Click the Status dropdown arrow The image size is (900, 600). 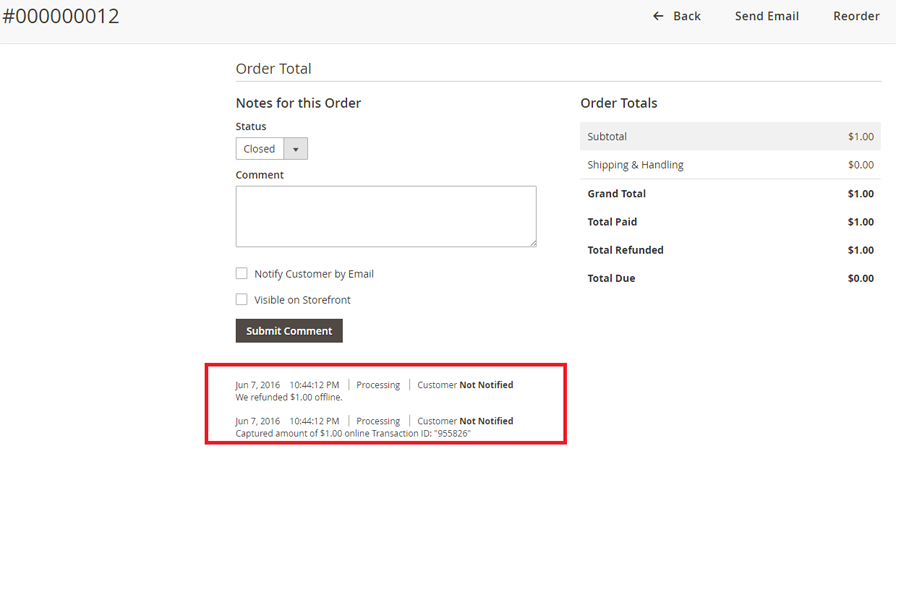tap(296, 149)
